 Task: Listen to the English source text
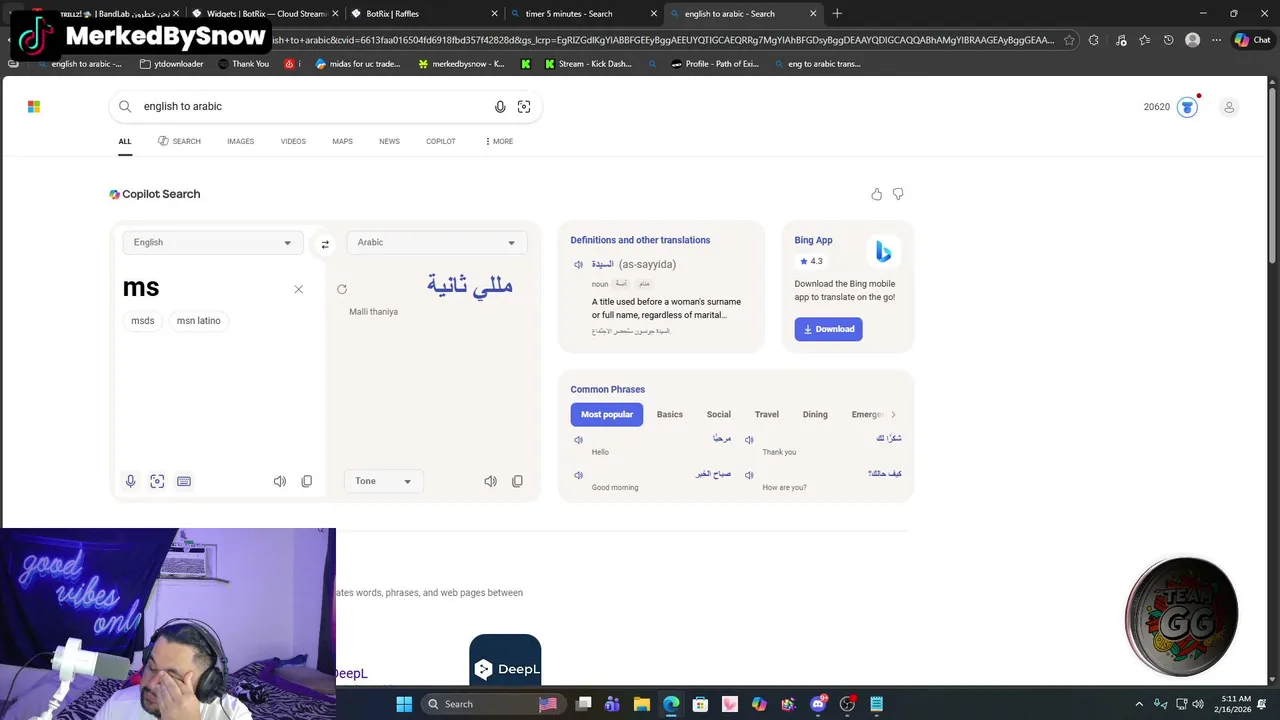[x=280, y=481]
